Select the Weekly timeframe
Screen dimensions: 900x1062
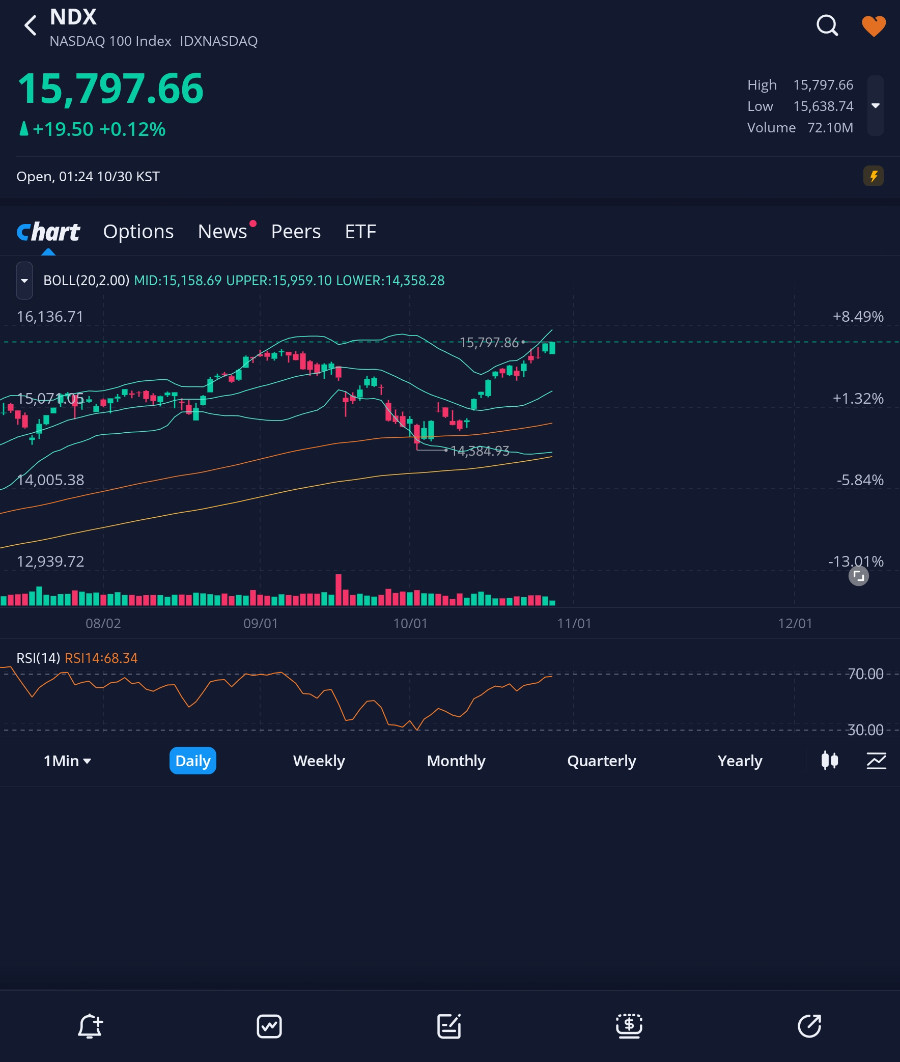(319, 761)
